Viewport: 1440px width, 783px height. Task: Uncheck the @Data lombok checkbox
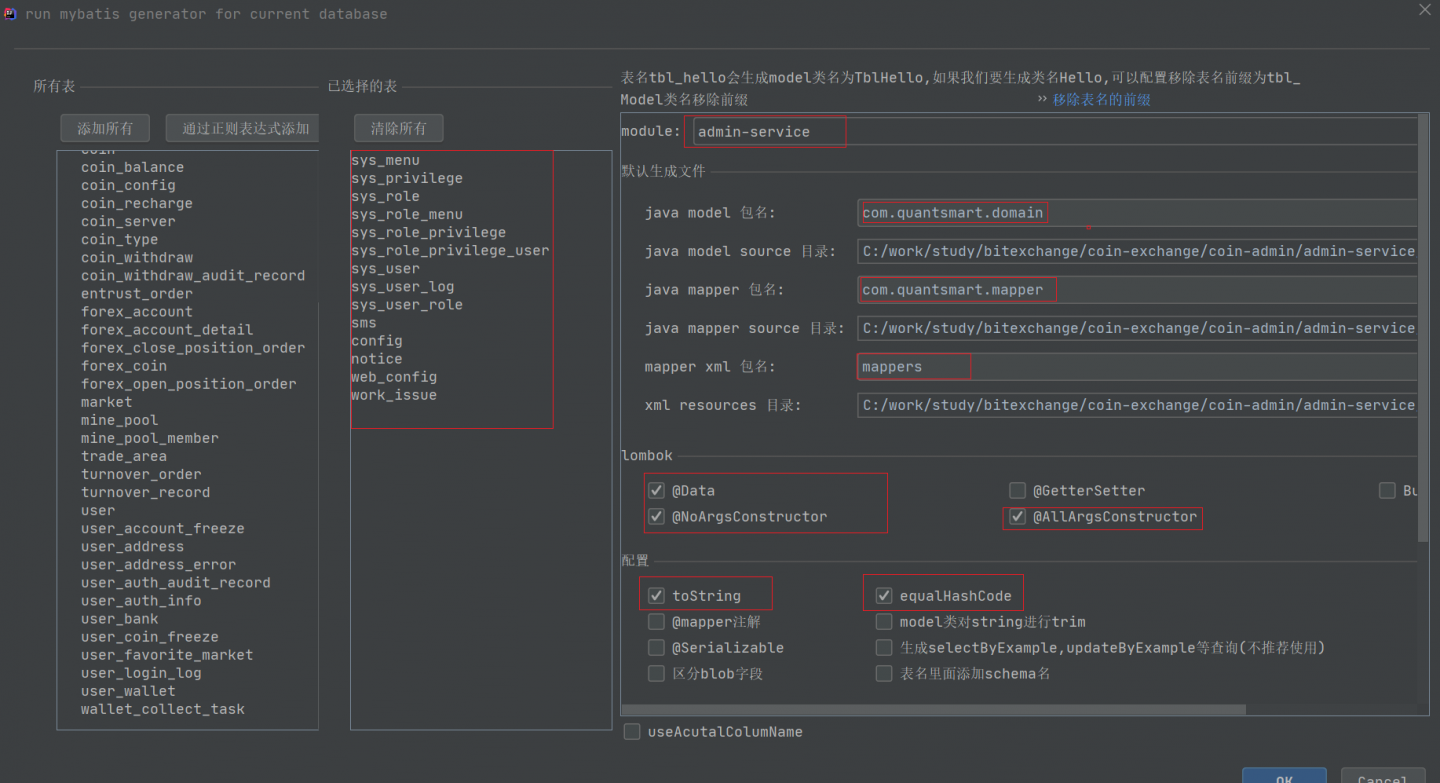click(656, 491)
